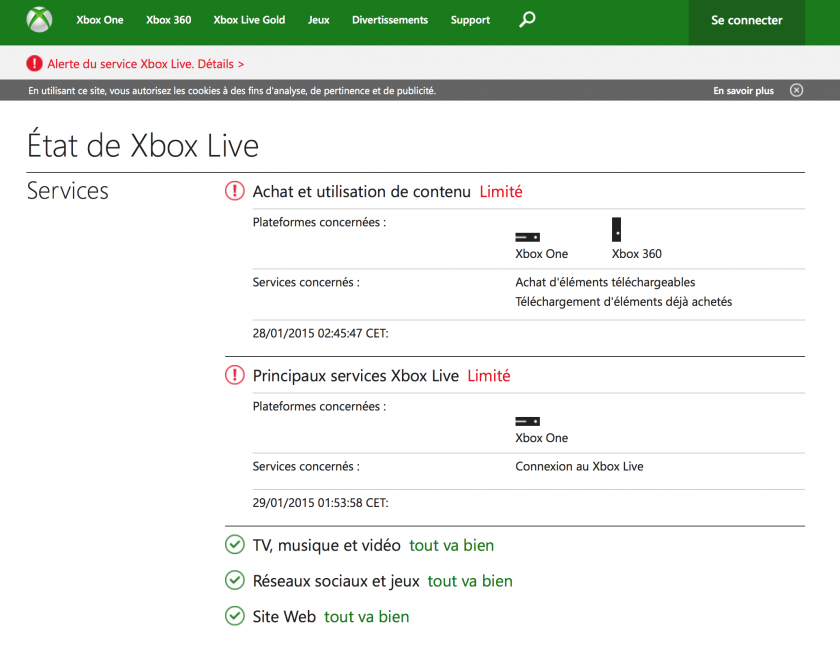Open the search magnifier icon

point(527,19)
